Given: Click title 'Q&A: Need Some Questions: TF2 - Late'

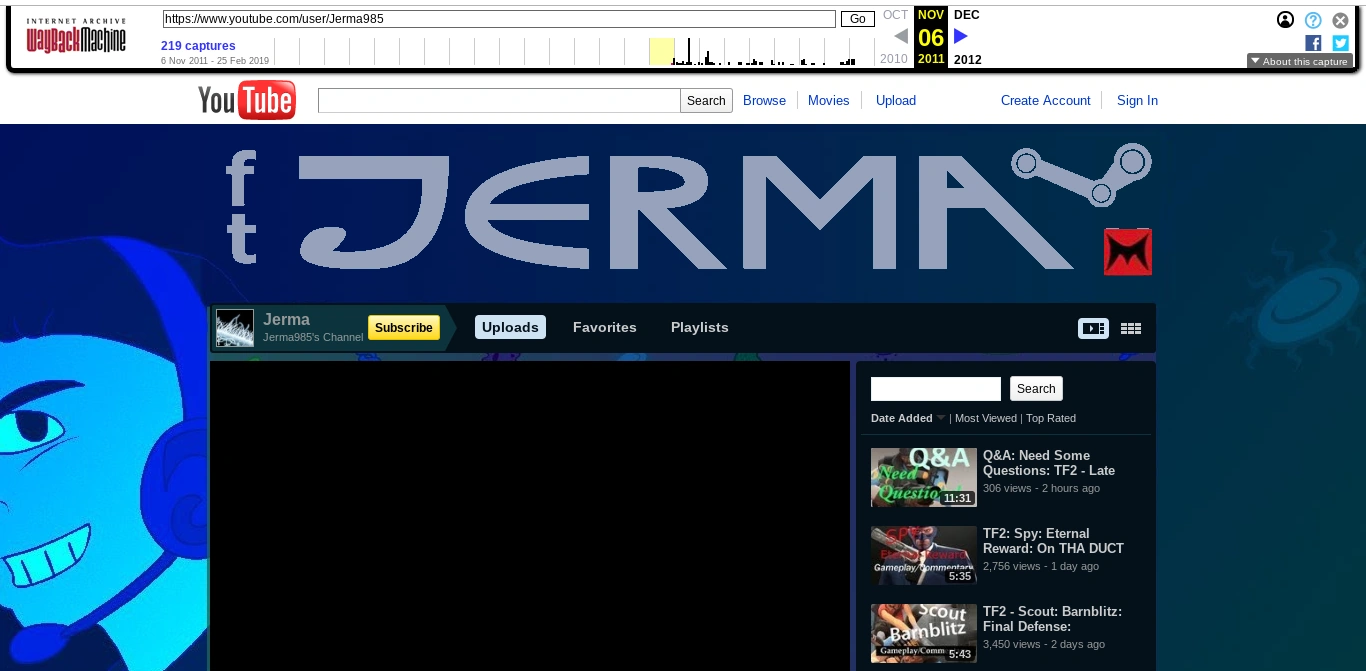Looking at the screenshot, I should click(x=1049, y=463).
